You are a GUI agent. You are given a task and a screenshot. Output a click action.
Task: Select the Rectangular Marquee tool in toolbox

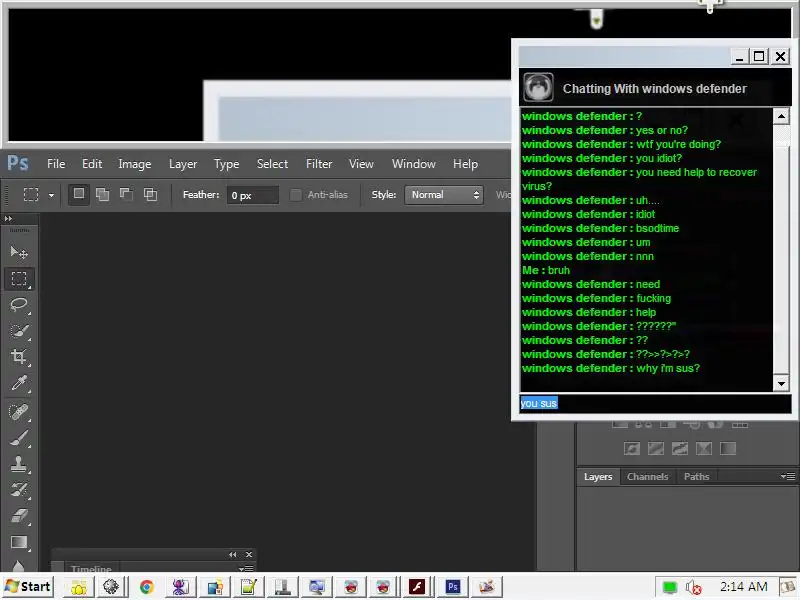coord(19,279)
